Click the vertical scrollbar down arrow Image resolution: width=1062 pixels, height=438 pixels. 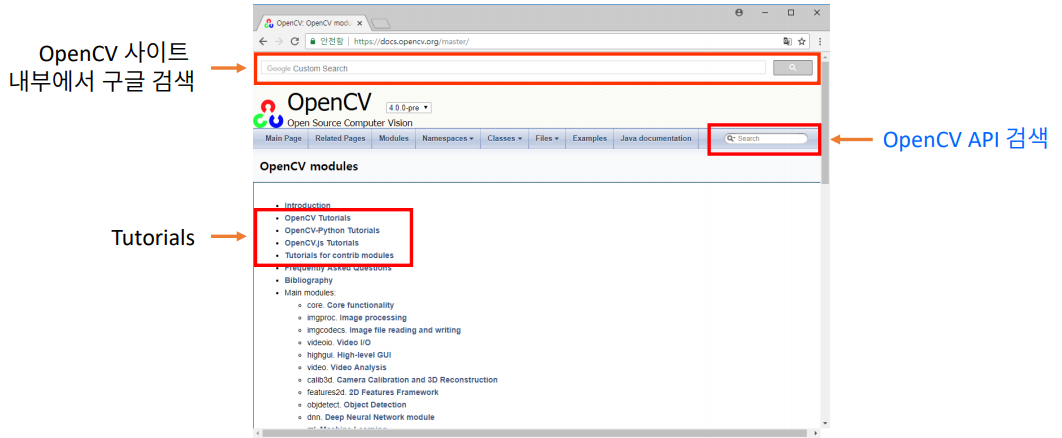(x=825, y=422)
